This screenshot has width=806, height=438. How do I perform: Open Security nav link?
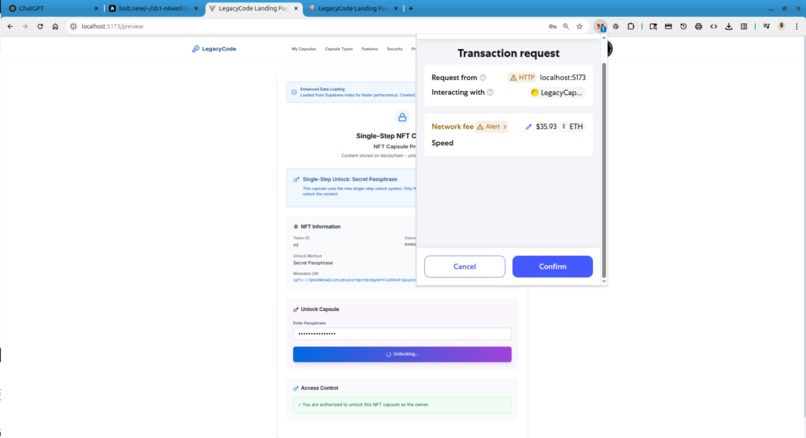(x=394, y=49)
